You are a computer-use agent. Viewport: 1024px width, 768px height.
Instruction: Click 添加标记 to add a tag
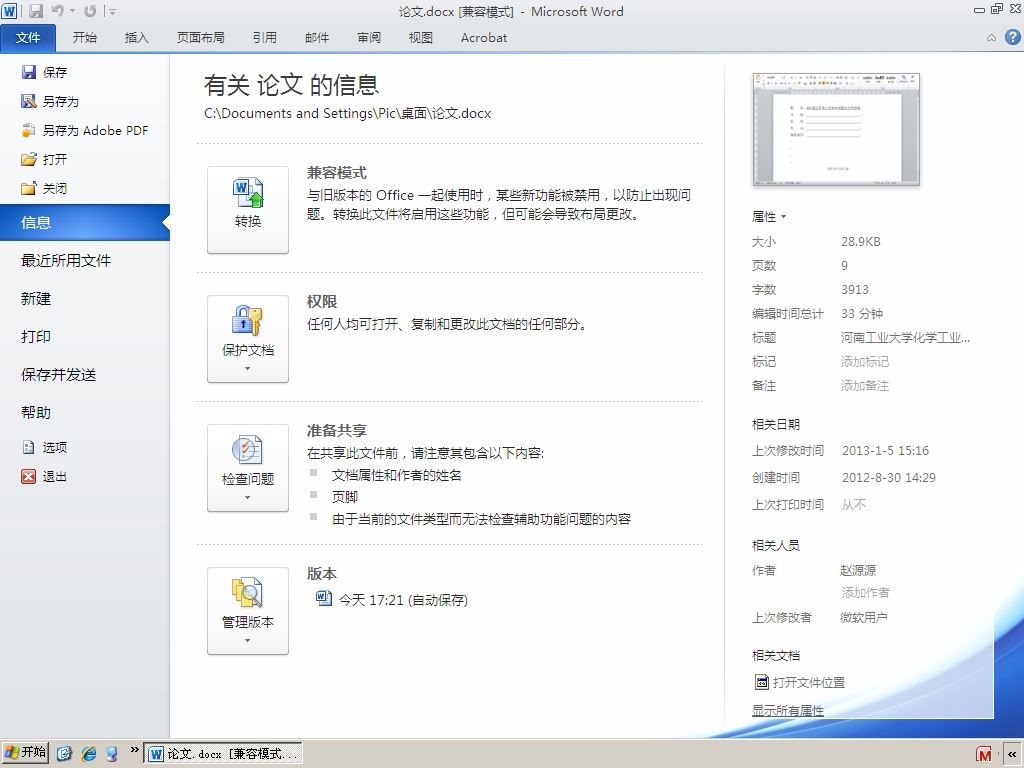pos(865,362)
